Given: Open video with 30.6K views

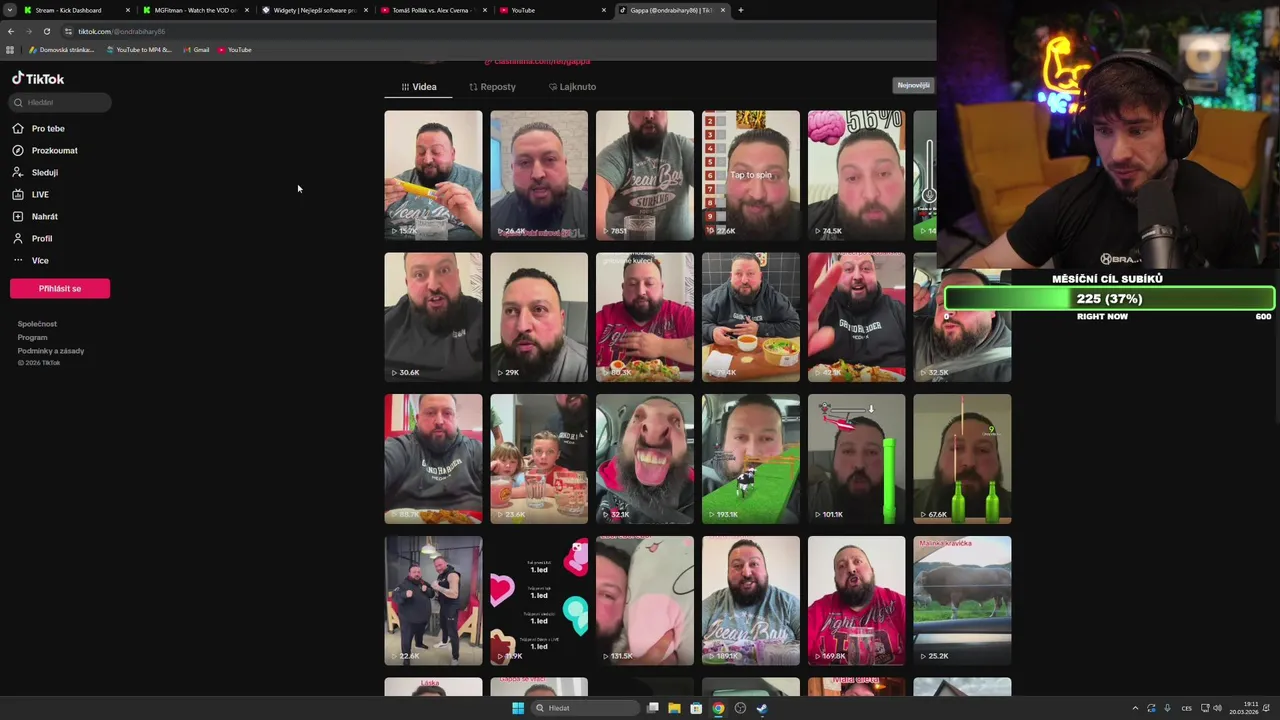Looking at the screenshot, I should 433,317.
